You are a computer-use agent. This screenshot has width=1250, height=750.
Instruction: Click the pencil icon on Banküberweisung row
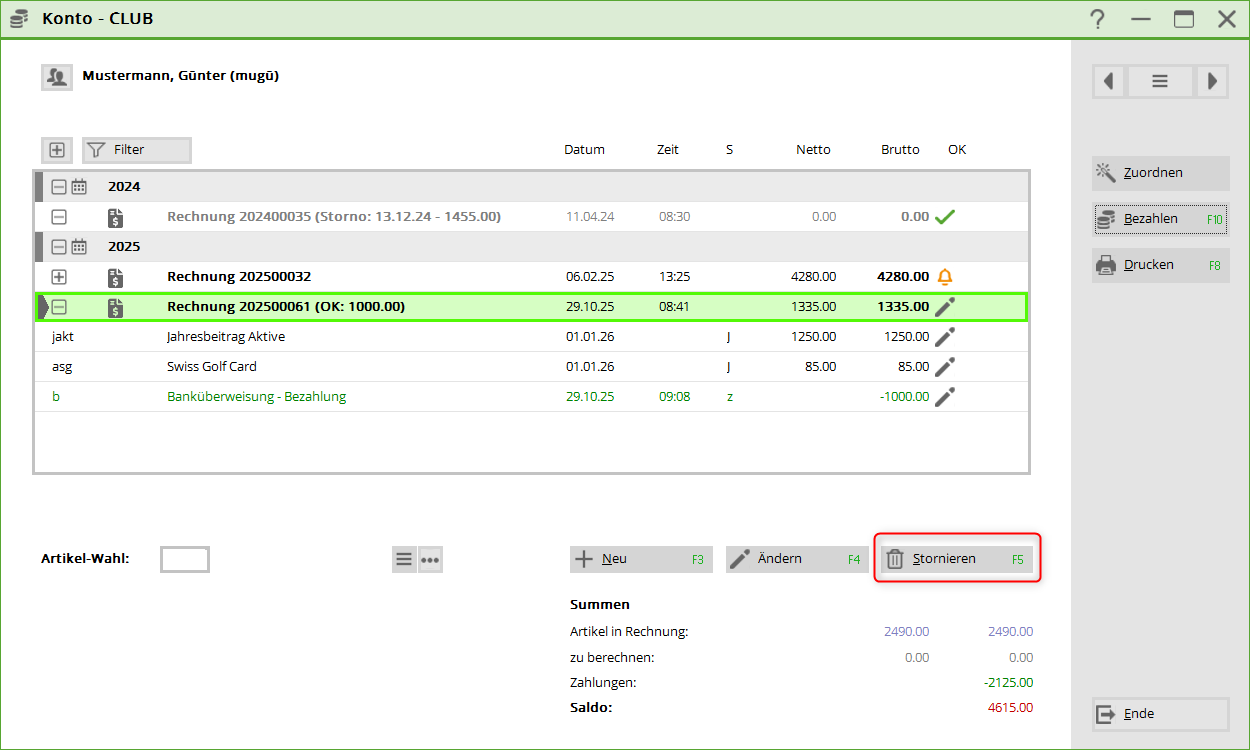coord(944,397)
